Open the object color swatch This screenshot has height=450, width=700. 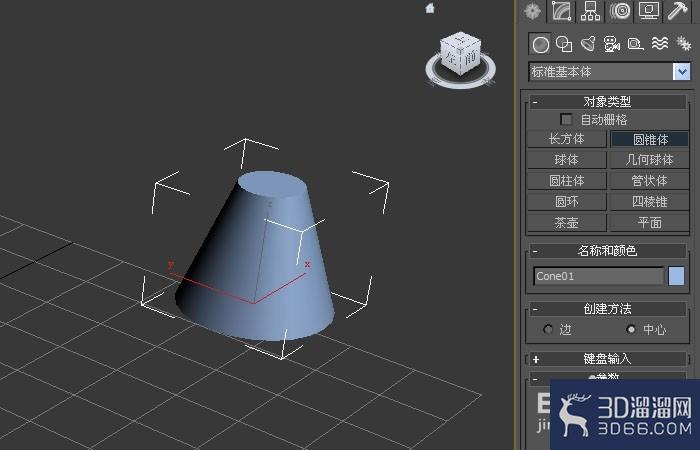pyautogui.click(x=676, y=276)
